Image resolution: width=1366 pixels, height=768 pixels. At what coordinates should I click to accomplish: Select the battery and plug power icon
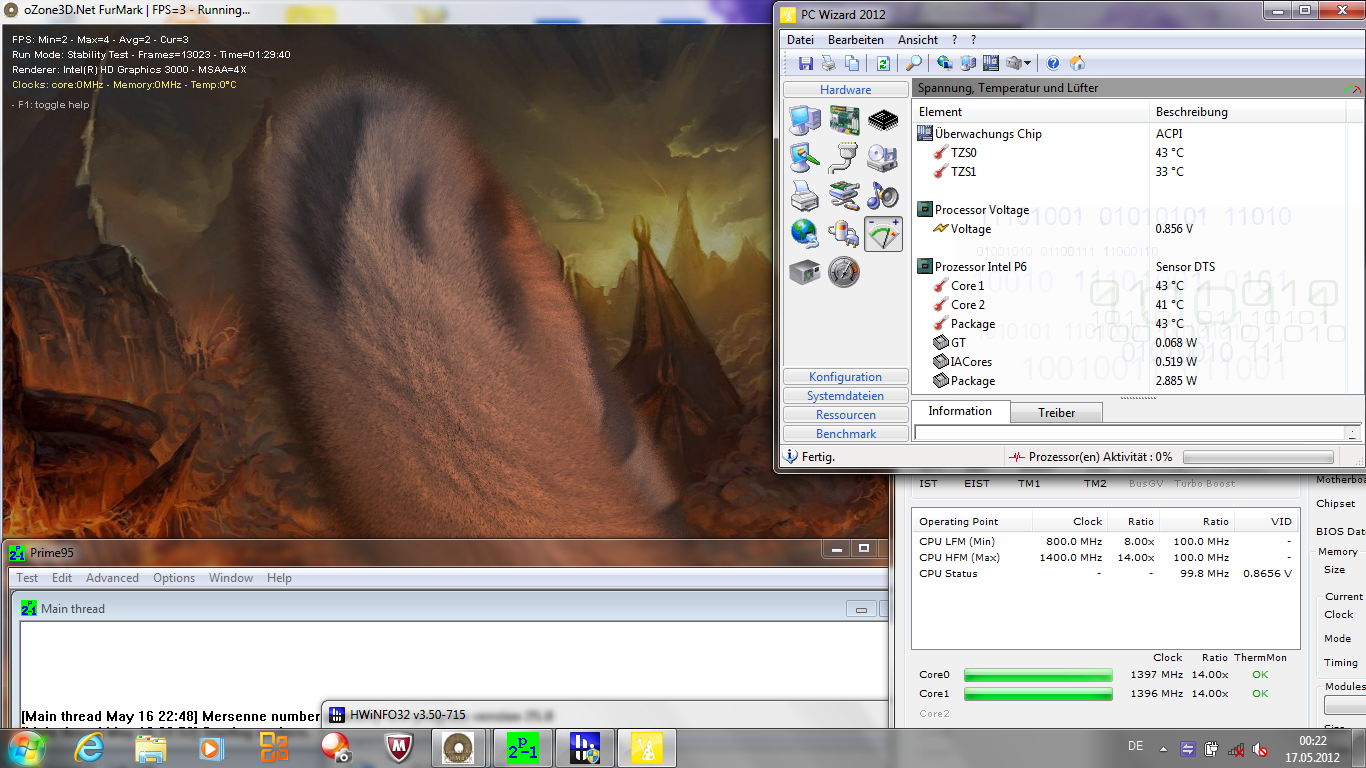click(844, 234)
